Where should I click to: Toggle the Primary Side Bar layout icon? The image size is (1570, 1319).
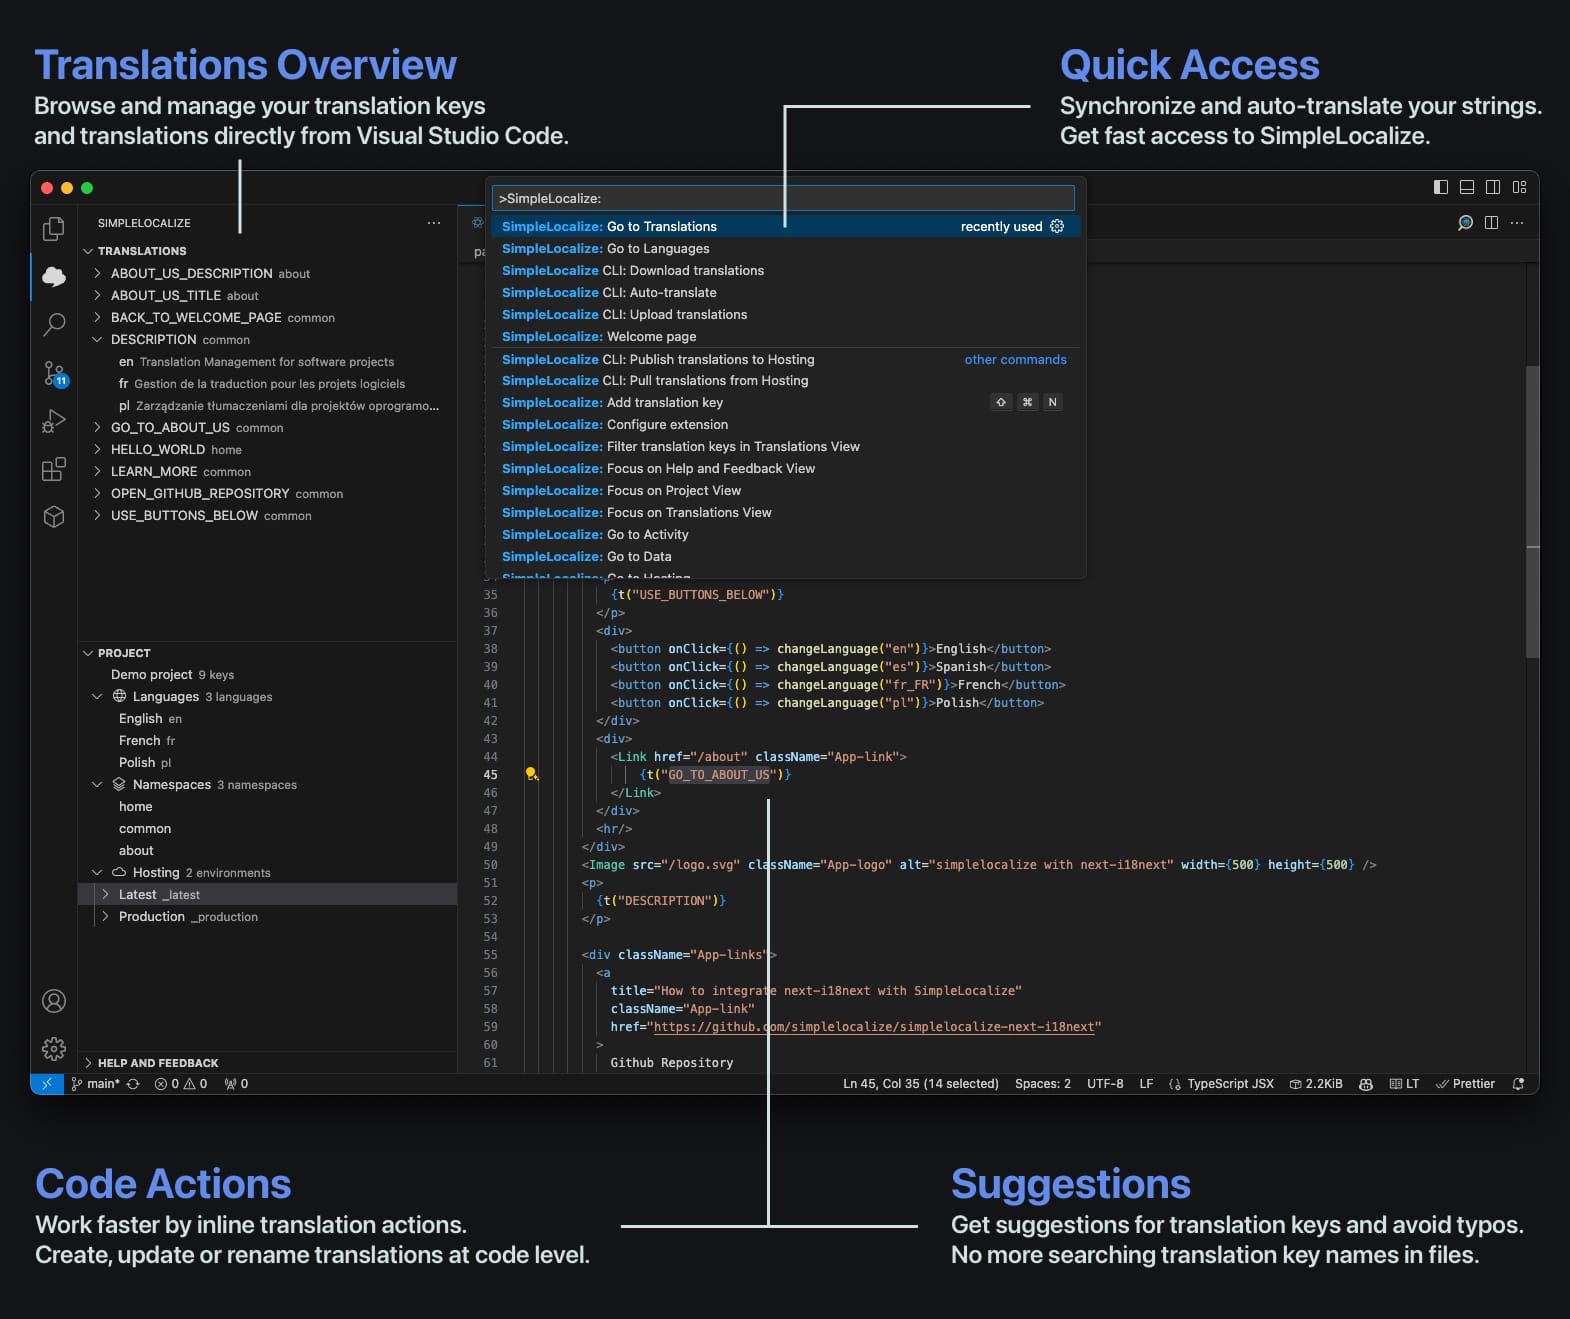pos(1441,187)
